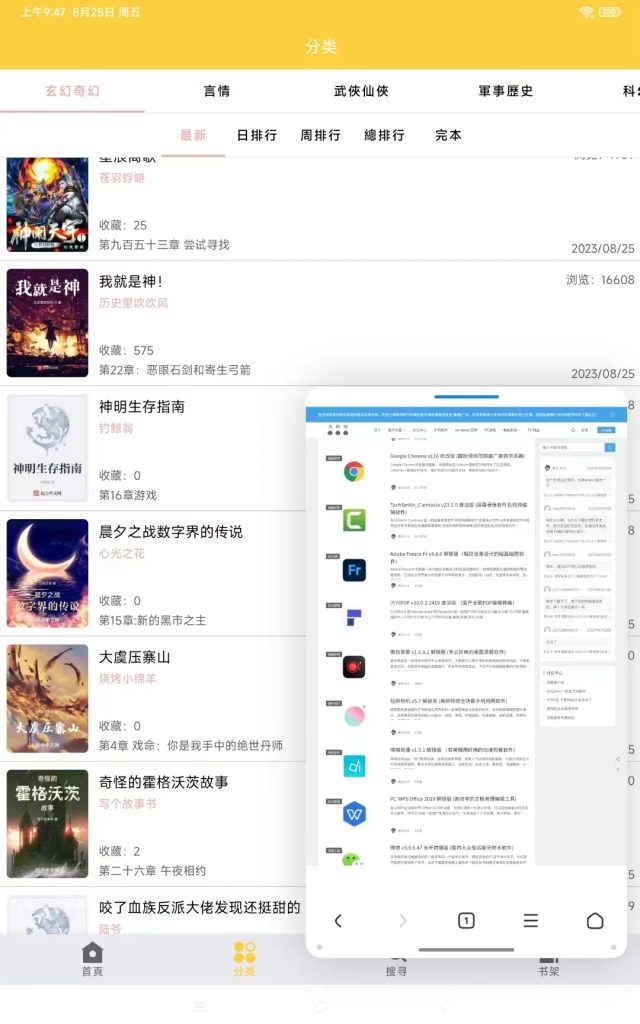The height and width of the screenshot is (1024, 640).
Task: Tap the browser forward arrow in floating window
Action: click(x=402, y=921)
